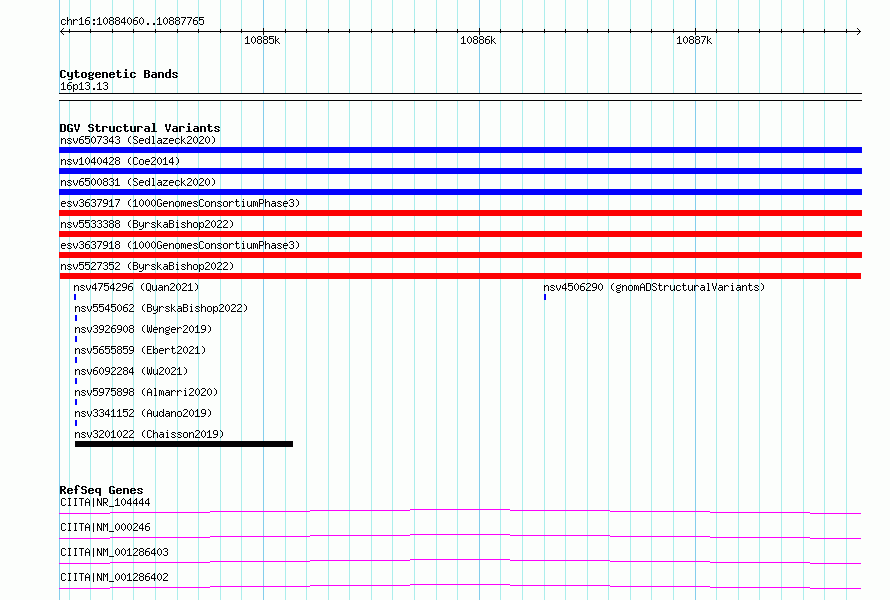Select variant nsv6507343 (Sedlazeck2020) label

(x=138, y=140)
